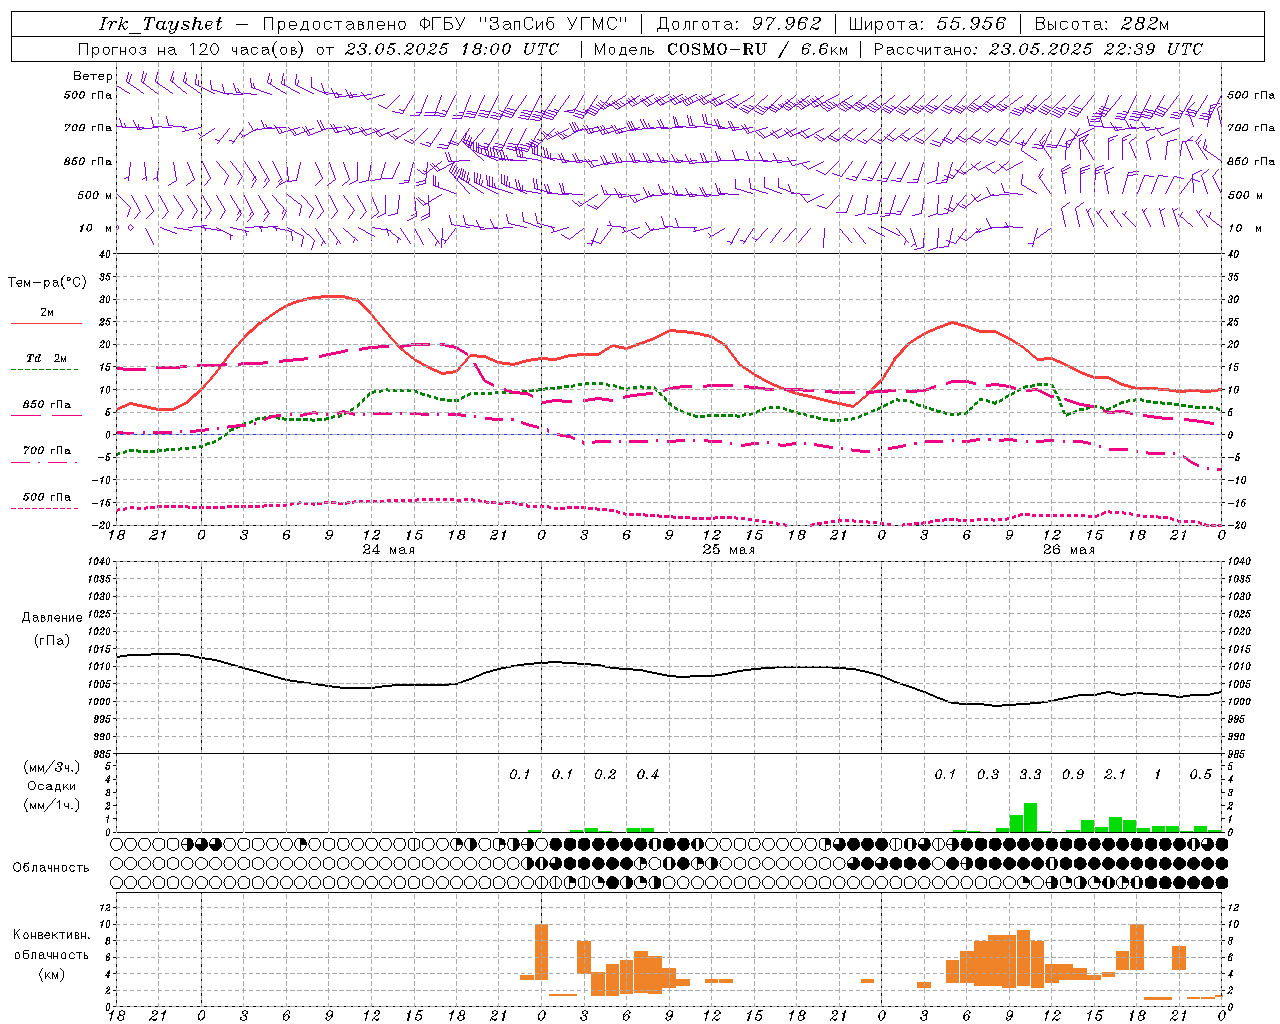Click the 3-hour precipitation total '0.5'
Viewport: 1280px width, 1024px height.
[1201, 775]
